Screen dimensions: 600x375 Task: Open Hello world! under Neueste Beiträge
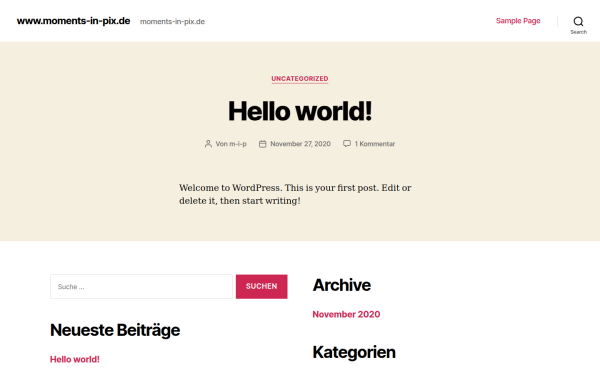(x=75, y=359)
